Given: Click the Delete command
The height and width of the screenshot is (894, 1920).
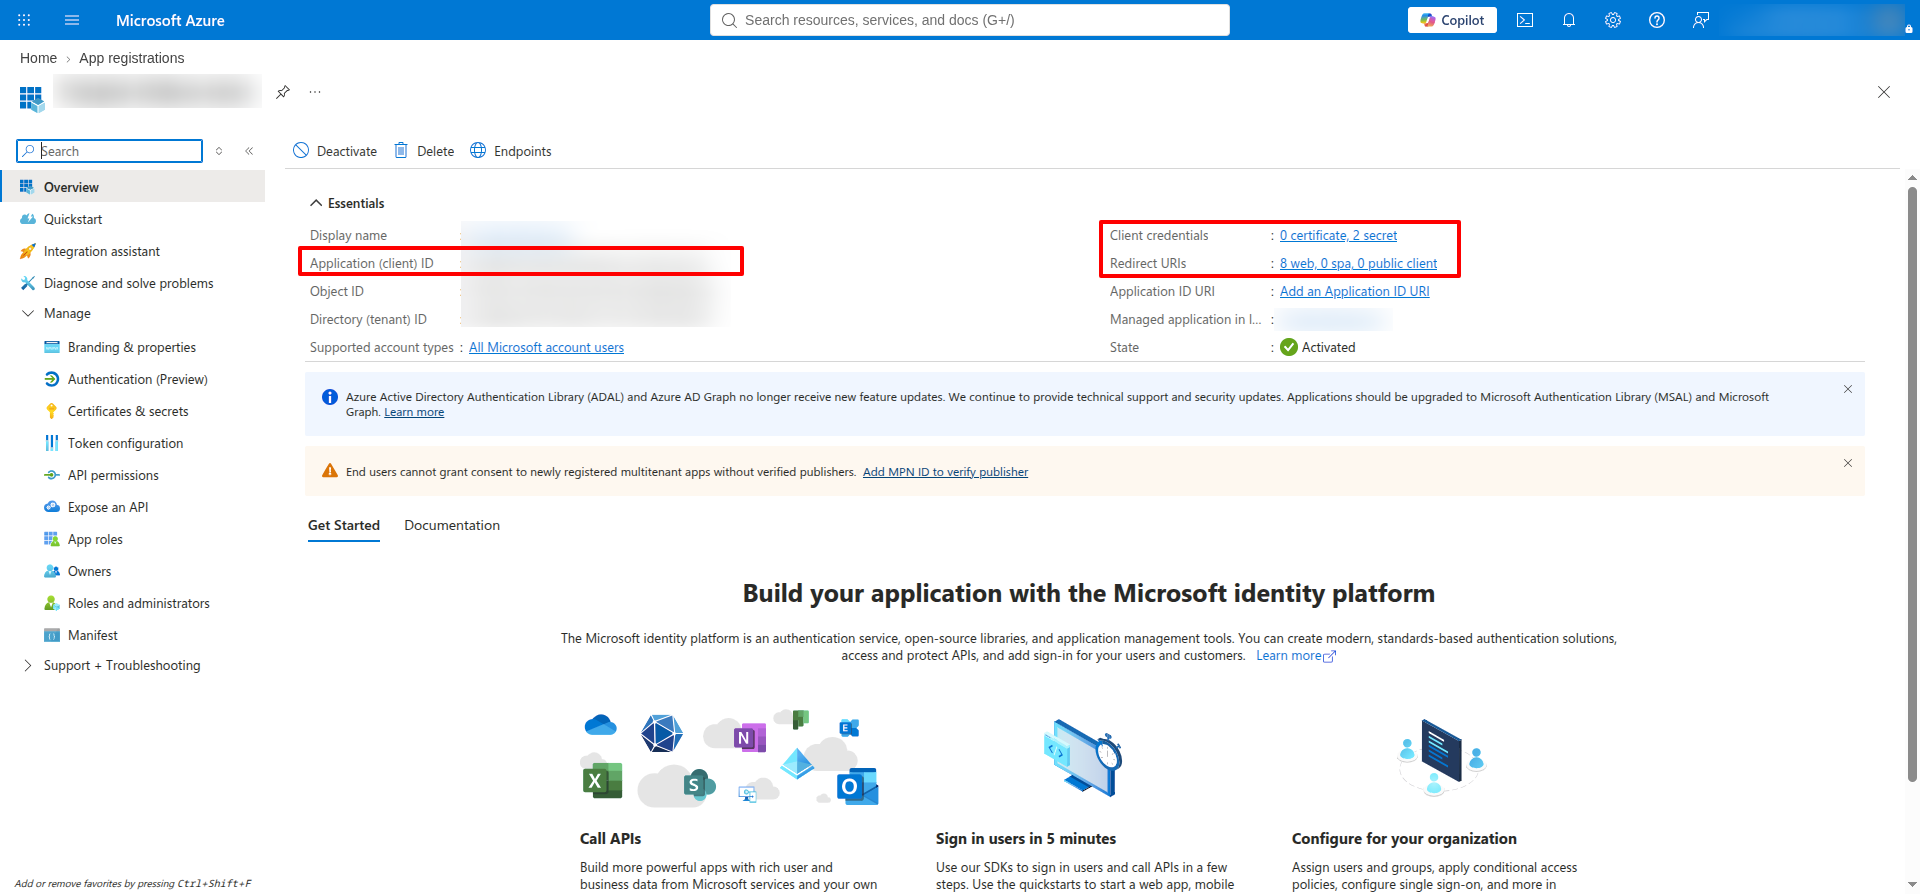Looking at the screenshot, I should [x=424, y=151].
